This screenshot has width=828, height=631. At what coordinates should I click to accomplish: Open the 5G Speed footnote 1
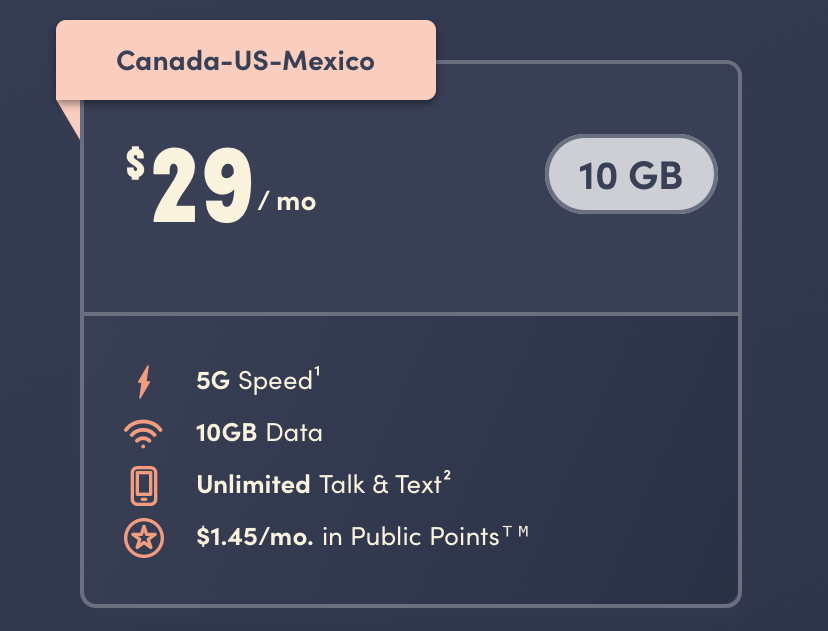click(317, 371)
